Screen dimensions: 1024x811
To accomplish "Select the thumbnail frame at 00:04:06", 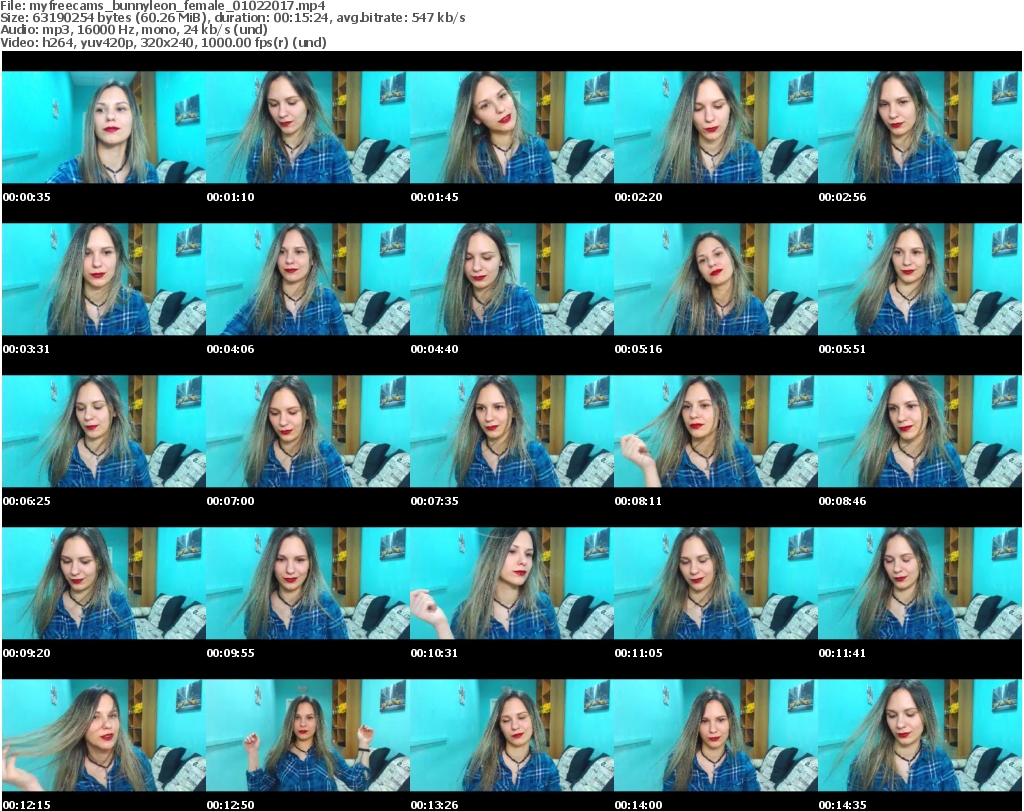I will [308, 279].
